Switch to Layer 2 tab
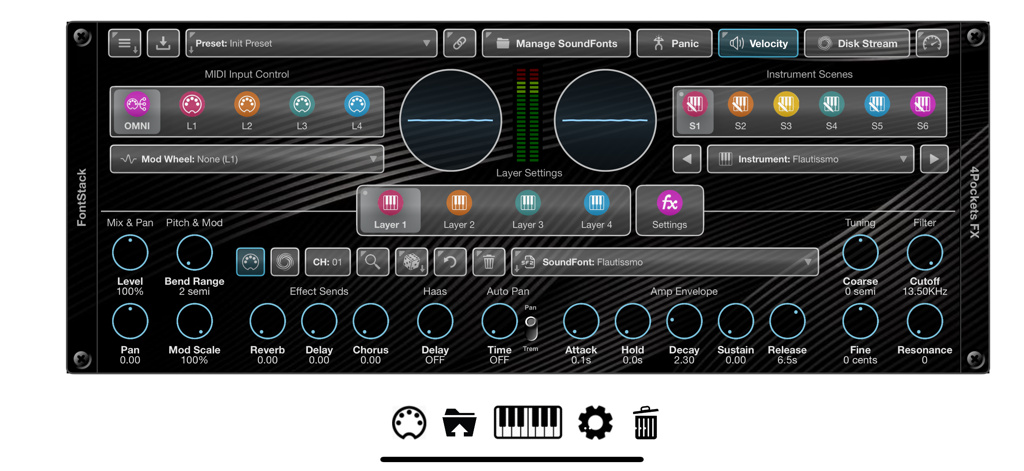The height and width of the screenshot is (471, 1024). pyautogui.click(x=459, y=210)
